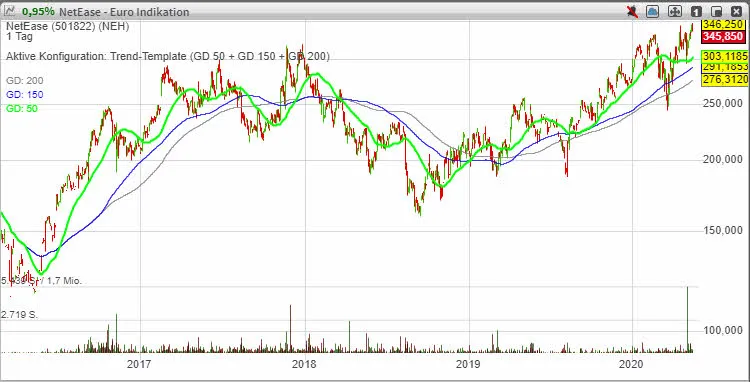750x382 pixels.
Task: Click the 2018 year label on time axis
Action: pos(304,365)
